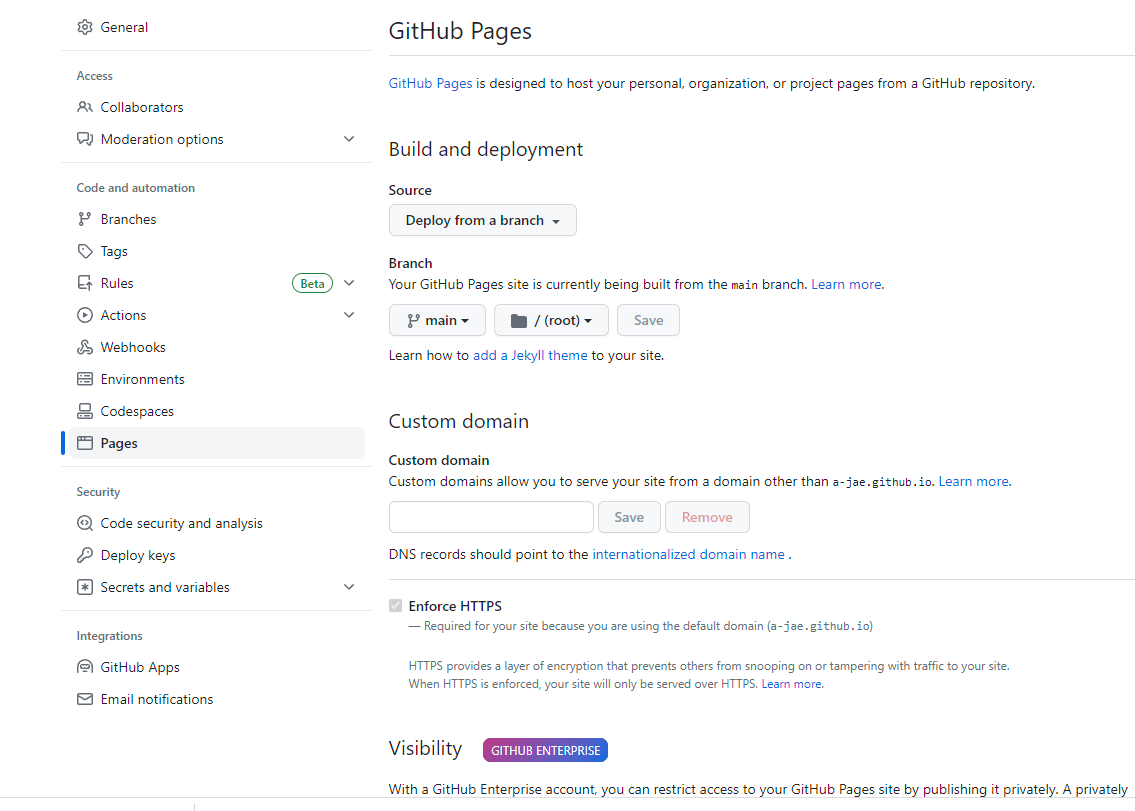The height and width of the screenshot is (811, 1135).
Task: Expand Secrets and variables chevron
Action: (x=349, y=587)
